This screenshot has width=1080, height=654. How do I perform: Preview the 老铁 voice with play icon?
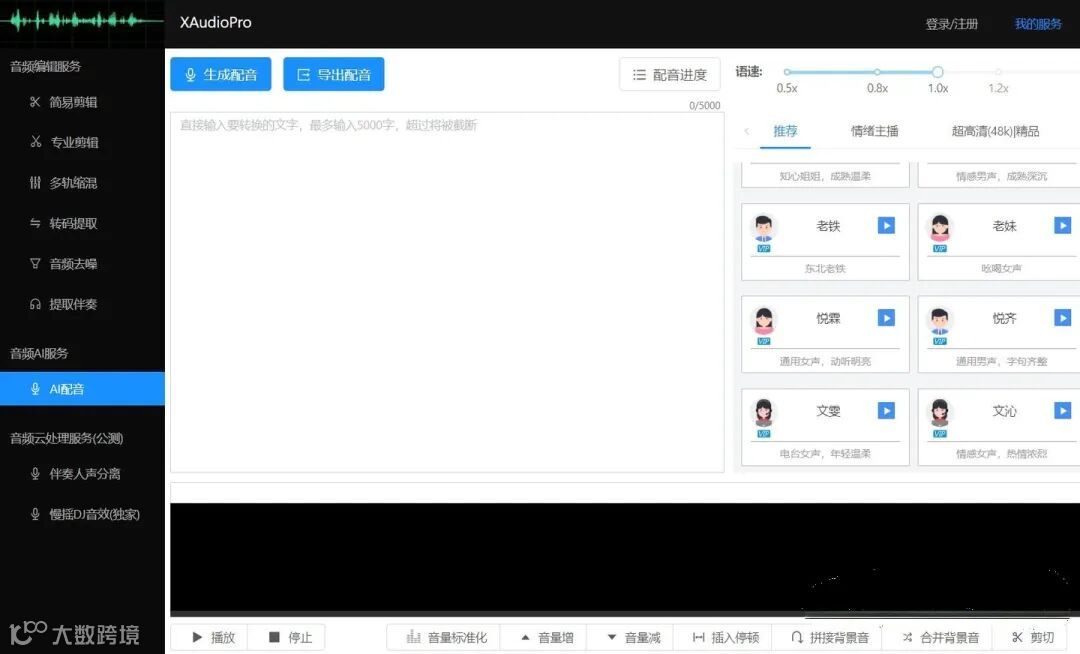(x=886, y=225)
